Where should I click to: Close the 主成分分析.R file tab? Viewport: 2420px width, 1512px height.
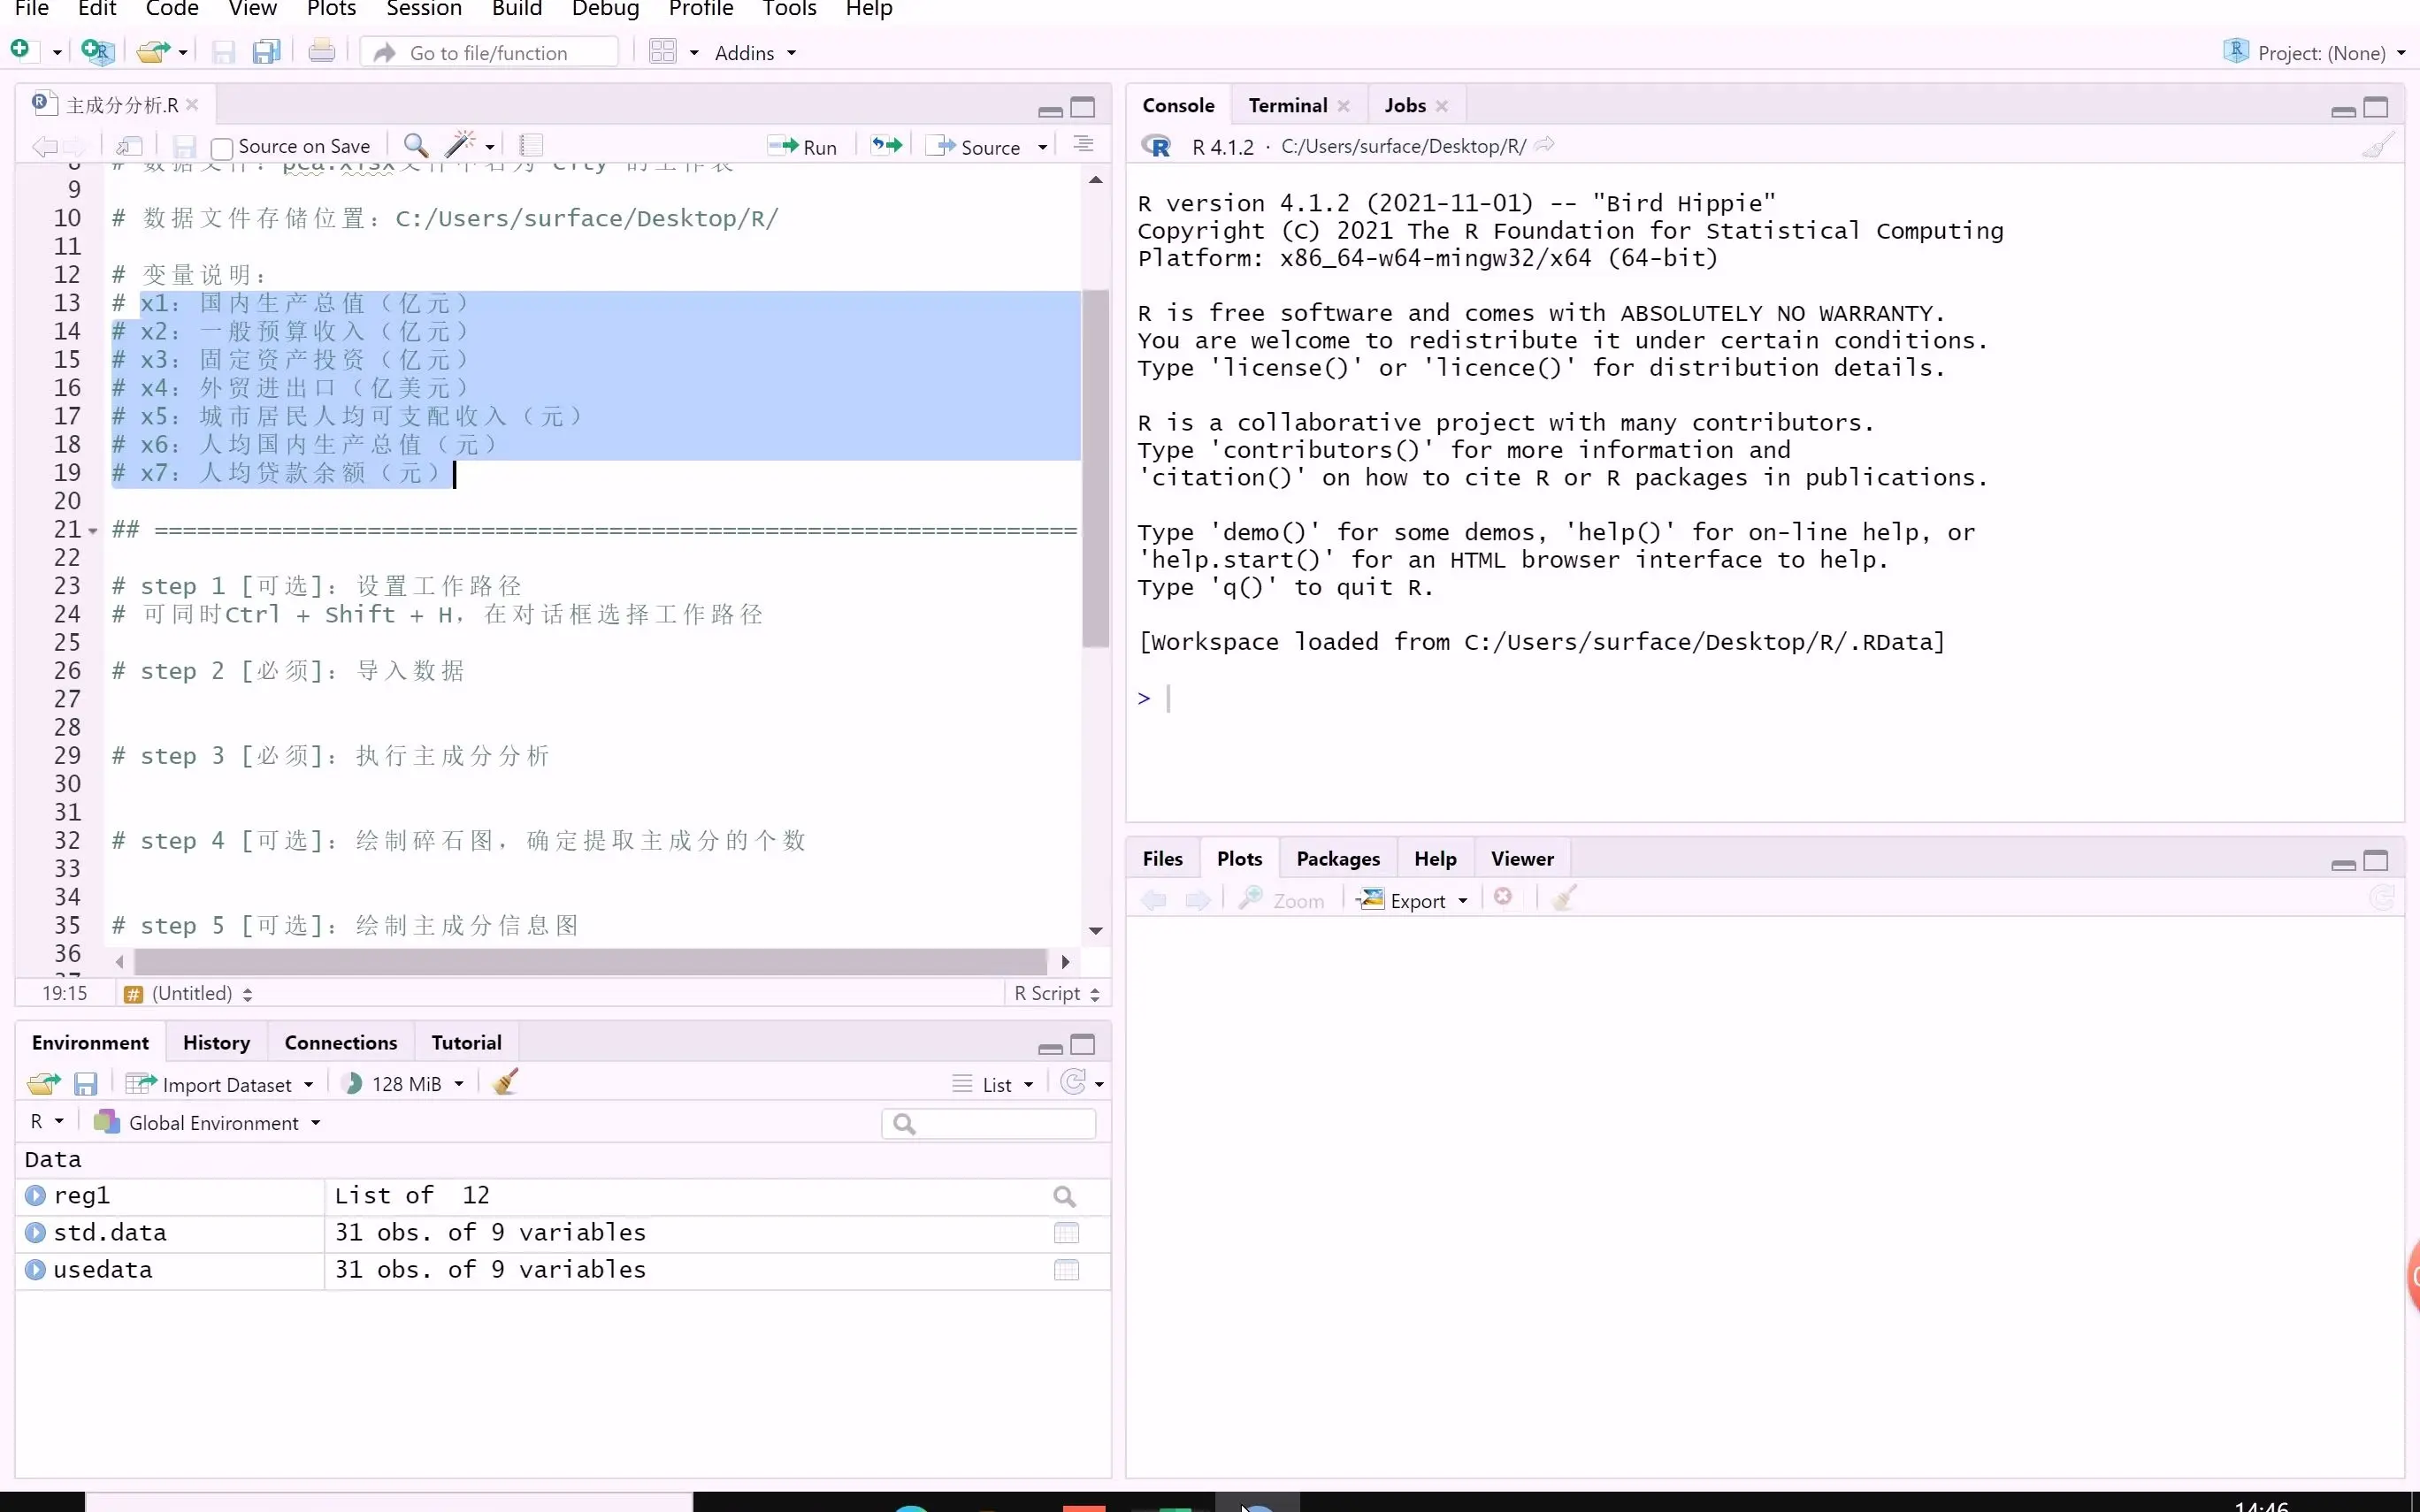tap(193, 105)
